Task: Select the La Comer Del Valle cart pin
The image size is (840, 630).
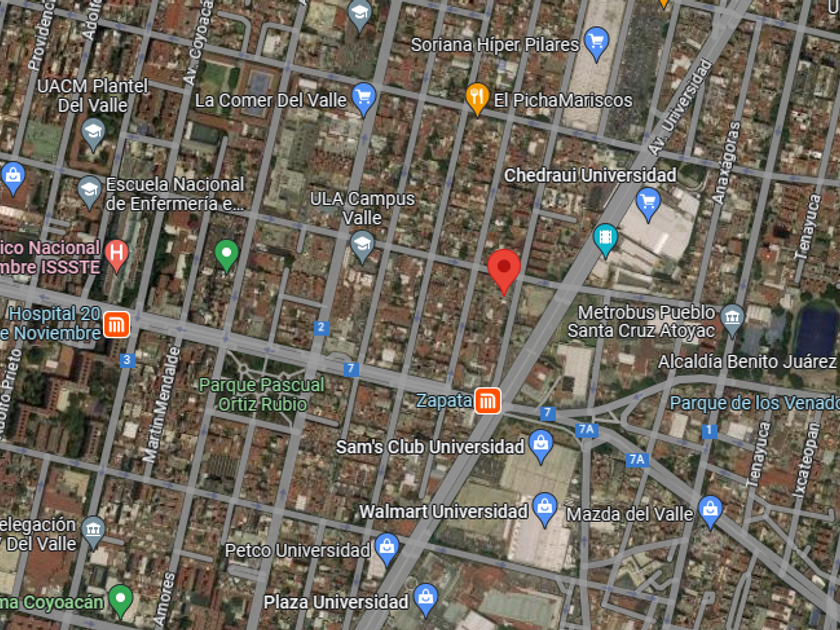Action: click(364, 100)
